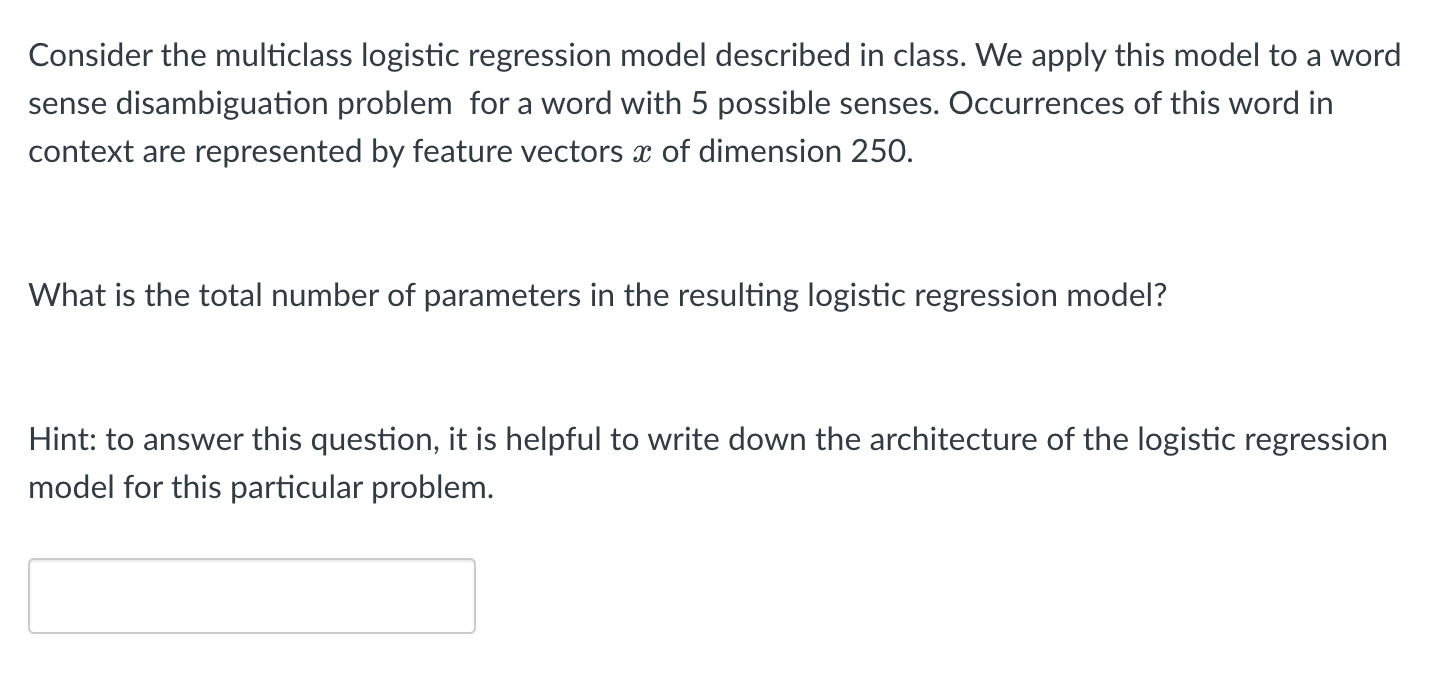This screenshot has width=1450, height=682.
Task: Click the number 250 in the question
Action: (x=880, y=151)
